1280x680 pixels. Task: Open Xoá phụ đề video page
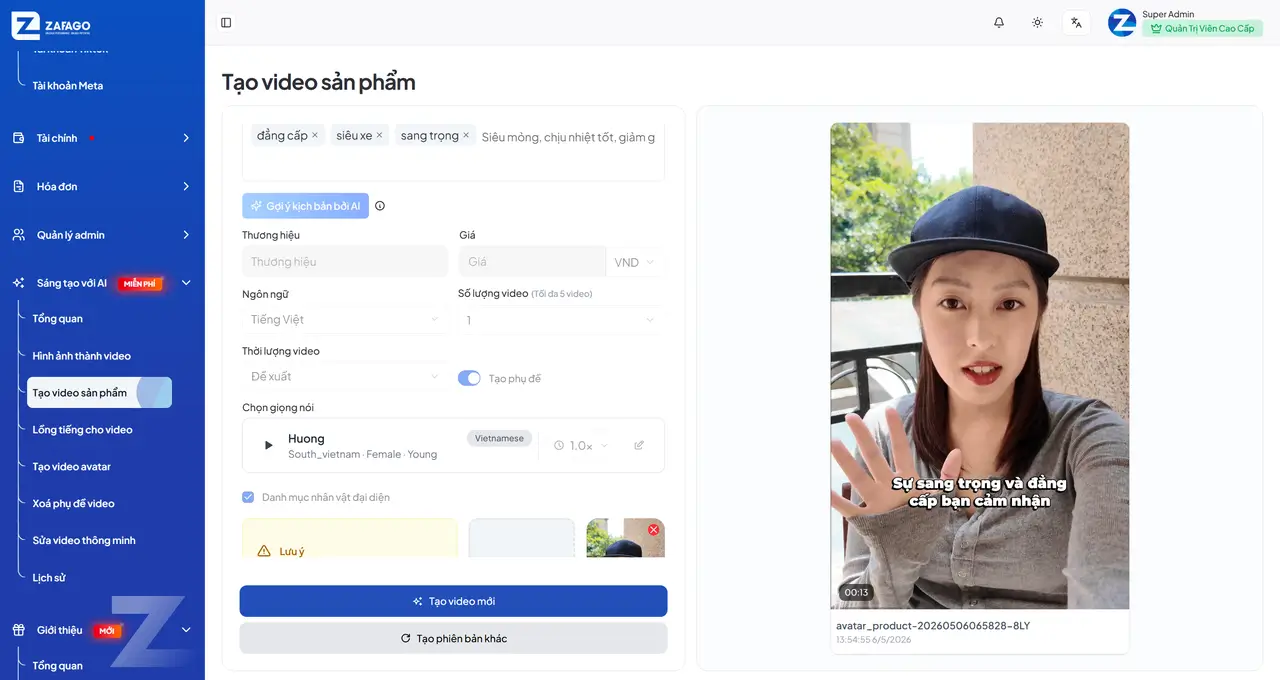74,504
